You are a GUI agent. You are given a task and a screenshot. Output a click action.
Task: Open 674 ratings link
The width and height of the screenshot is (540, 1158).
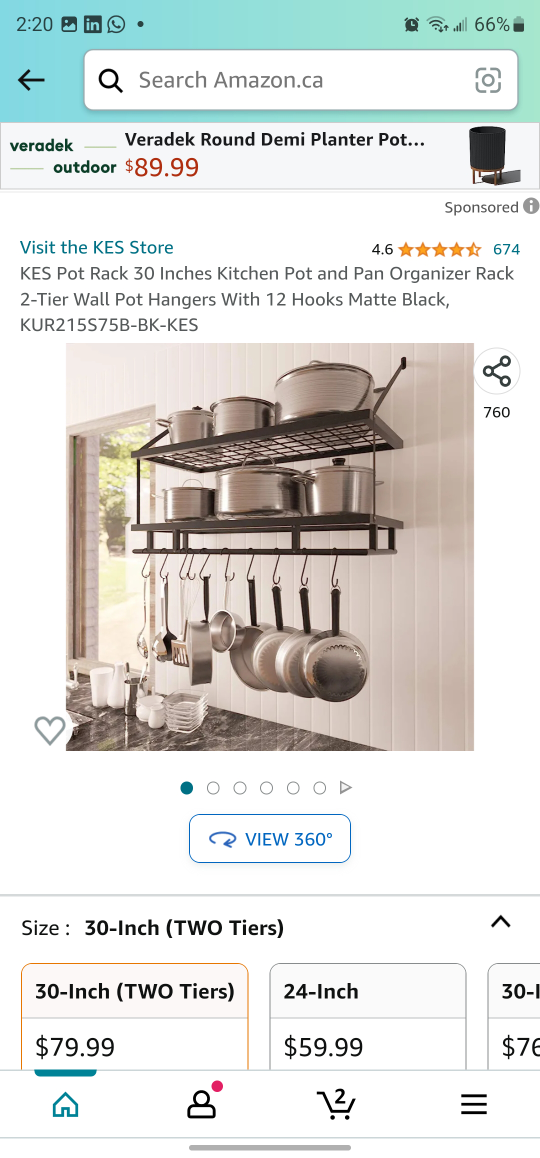(x=507, y=250)
